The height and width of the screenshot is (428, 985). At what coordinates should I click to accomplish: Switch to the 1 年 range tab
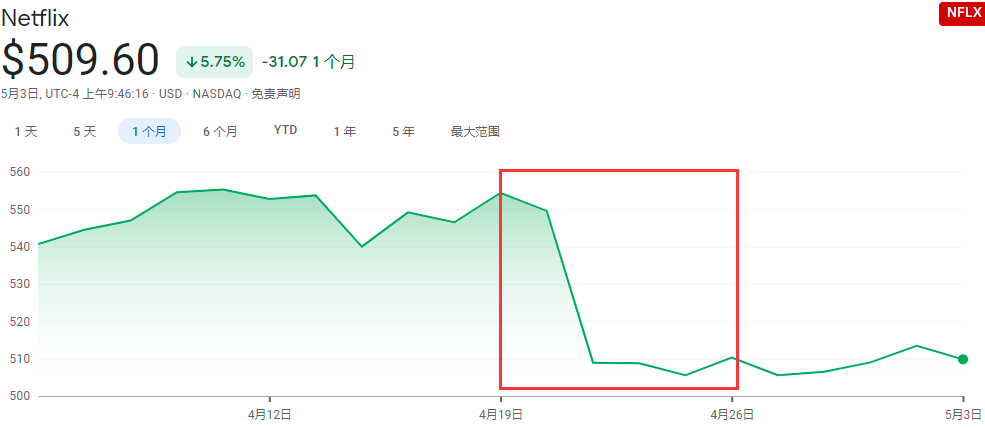point(345,131)
